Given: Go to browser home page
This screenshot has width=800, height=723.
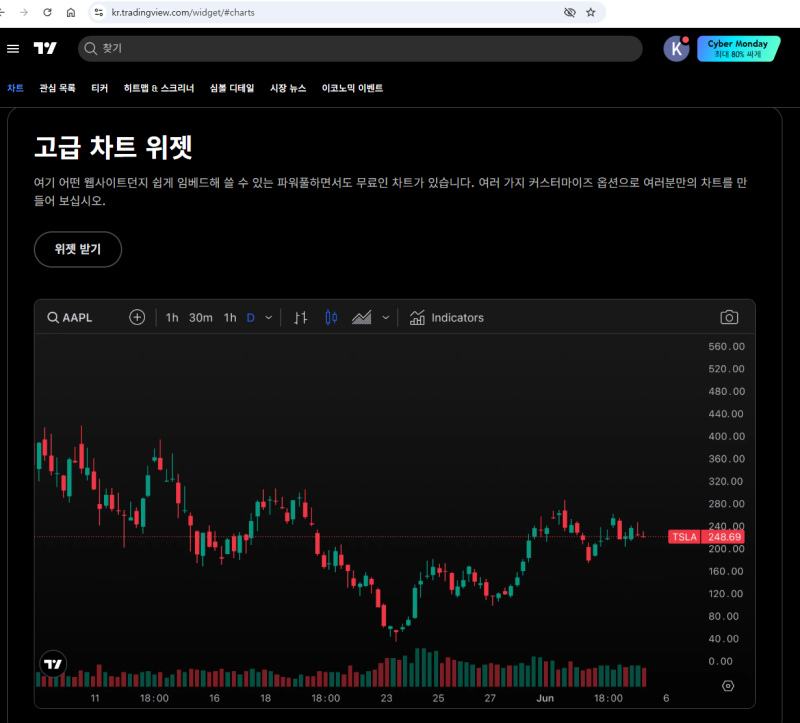Looking at the screenshot, I should 71,12.
